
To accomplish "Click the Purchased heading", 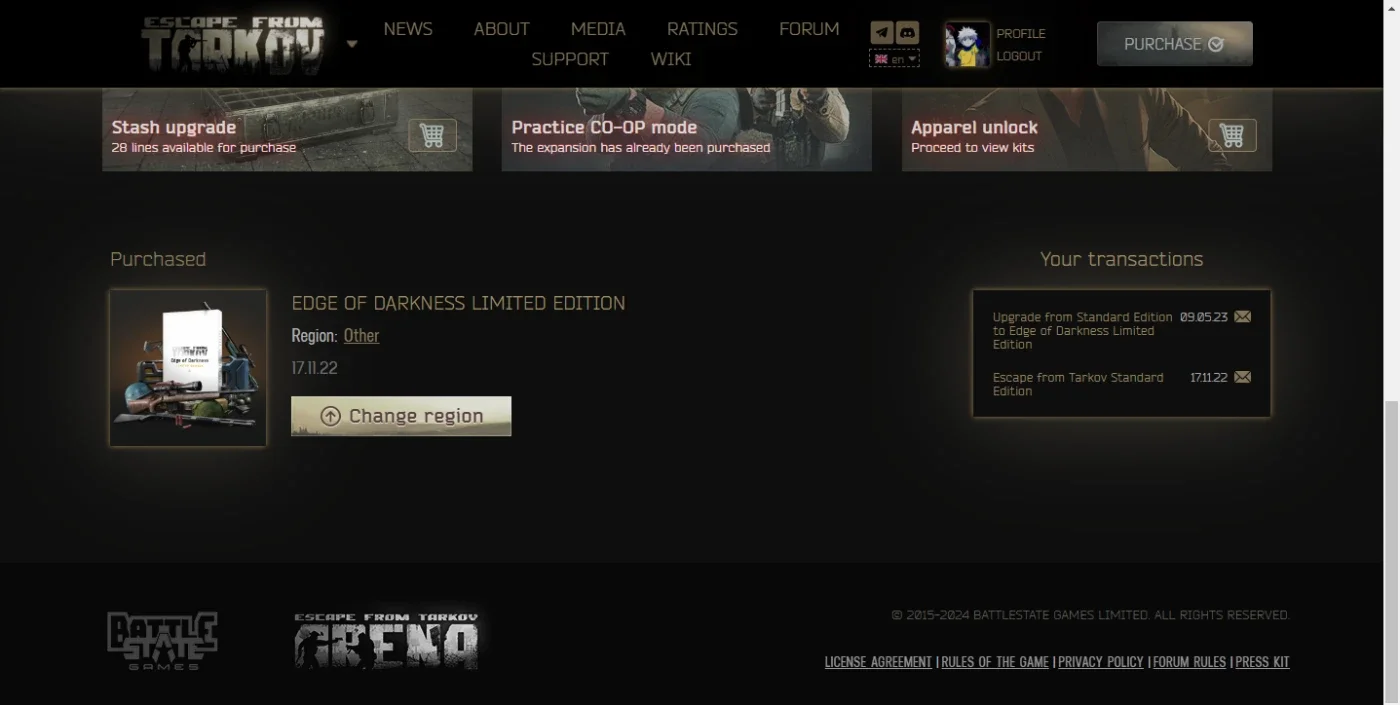I will click(x=158, y=259).
